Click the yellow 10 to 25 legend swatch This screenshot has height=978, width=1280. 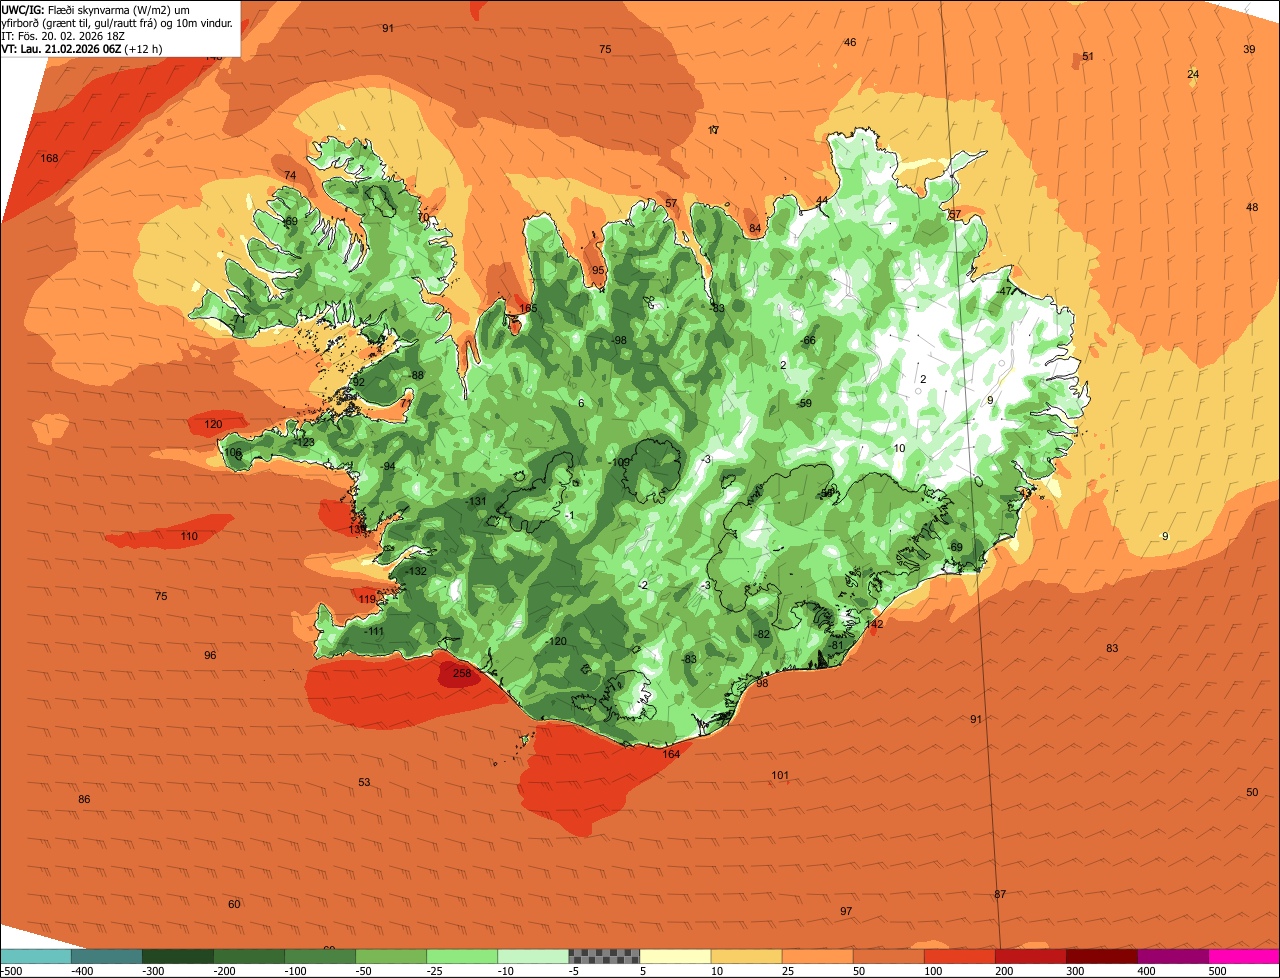coord(746,956)
